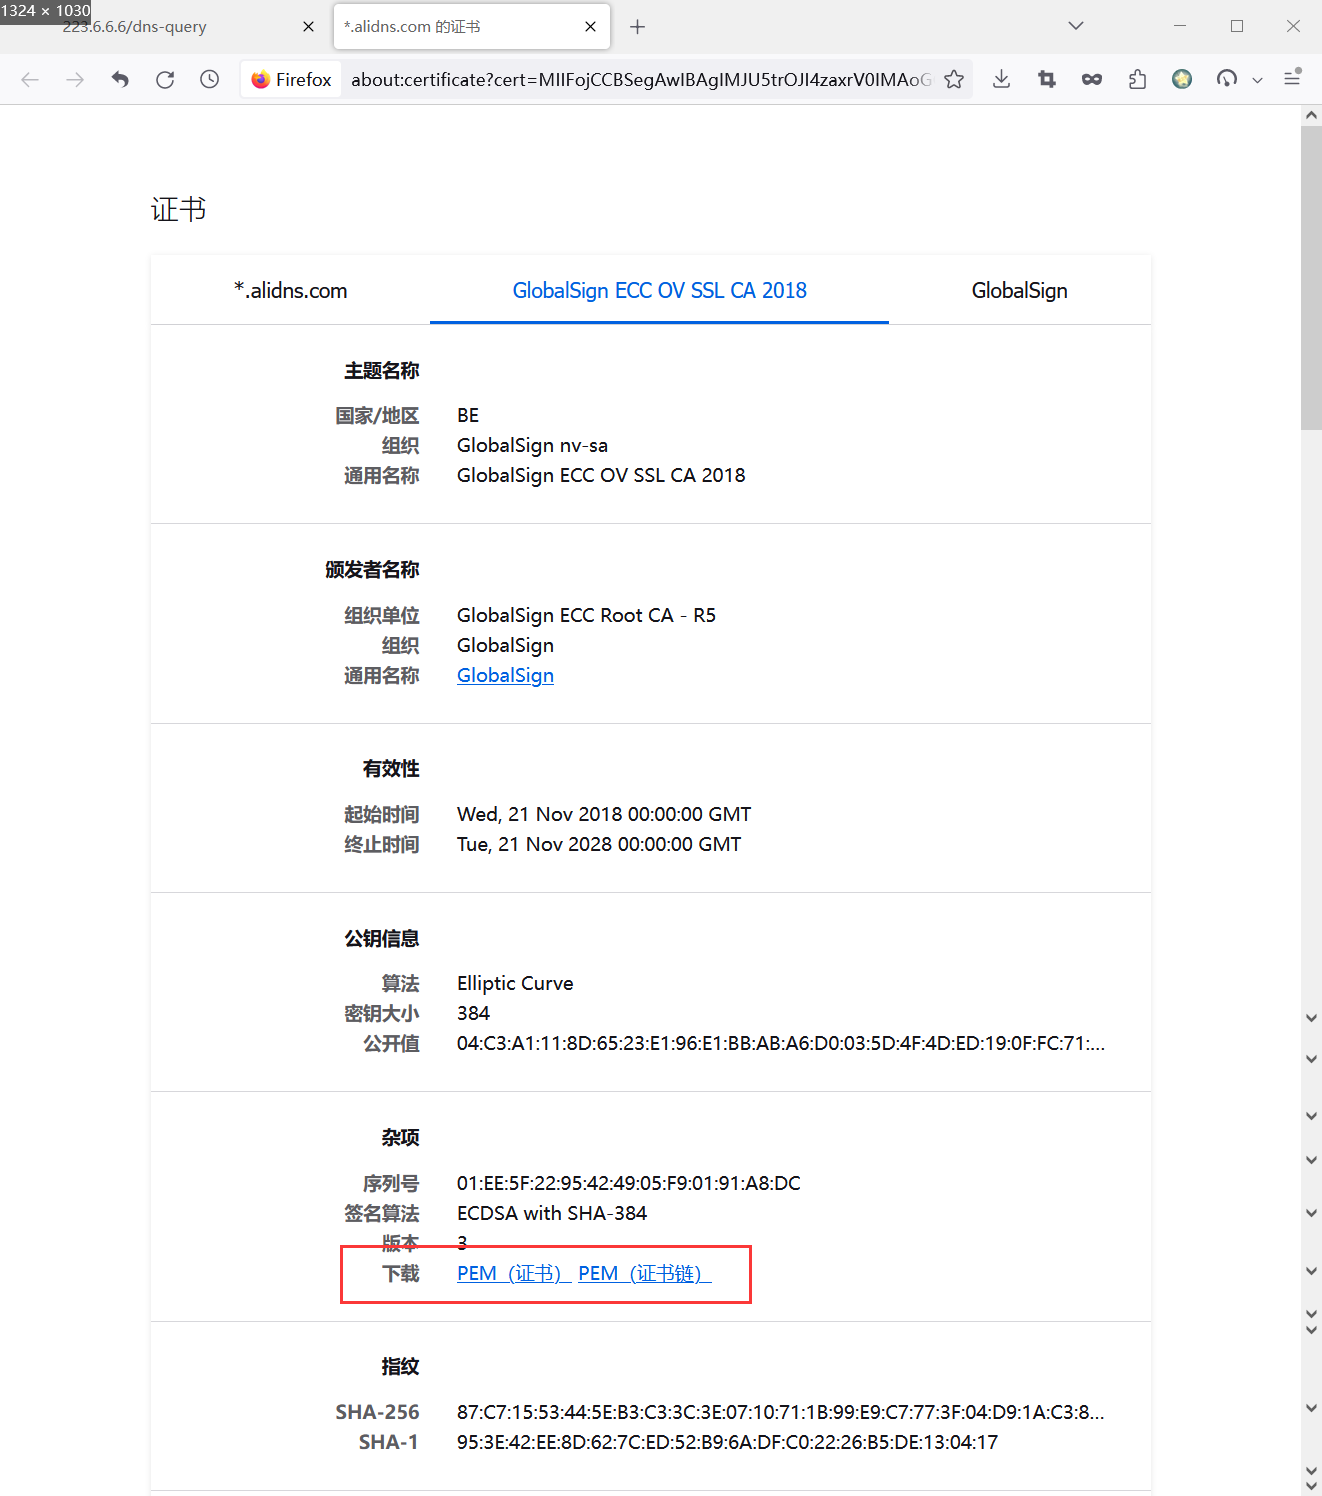Click the round star avatar toolbar icon
Viewport: 1322px width, 1496px height.
pos(1182,80)
